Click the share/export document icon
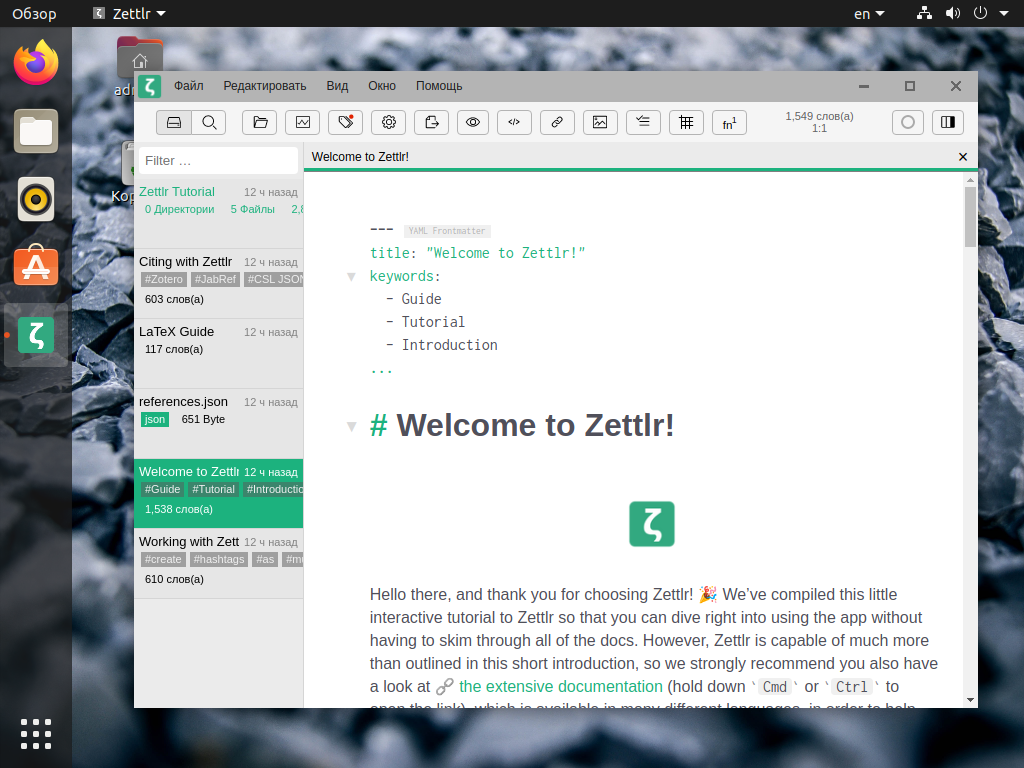1024x768 pixels. (431, 122)
